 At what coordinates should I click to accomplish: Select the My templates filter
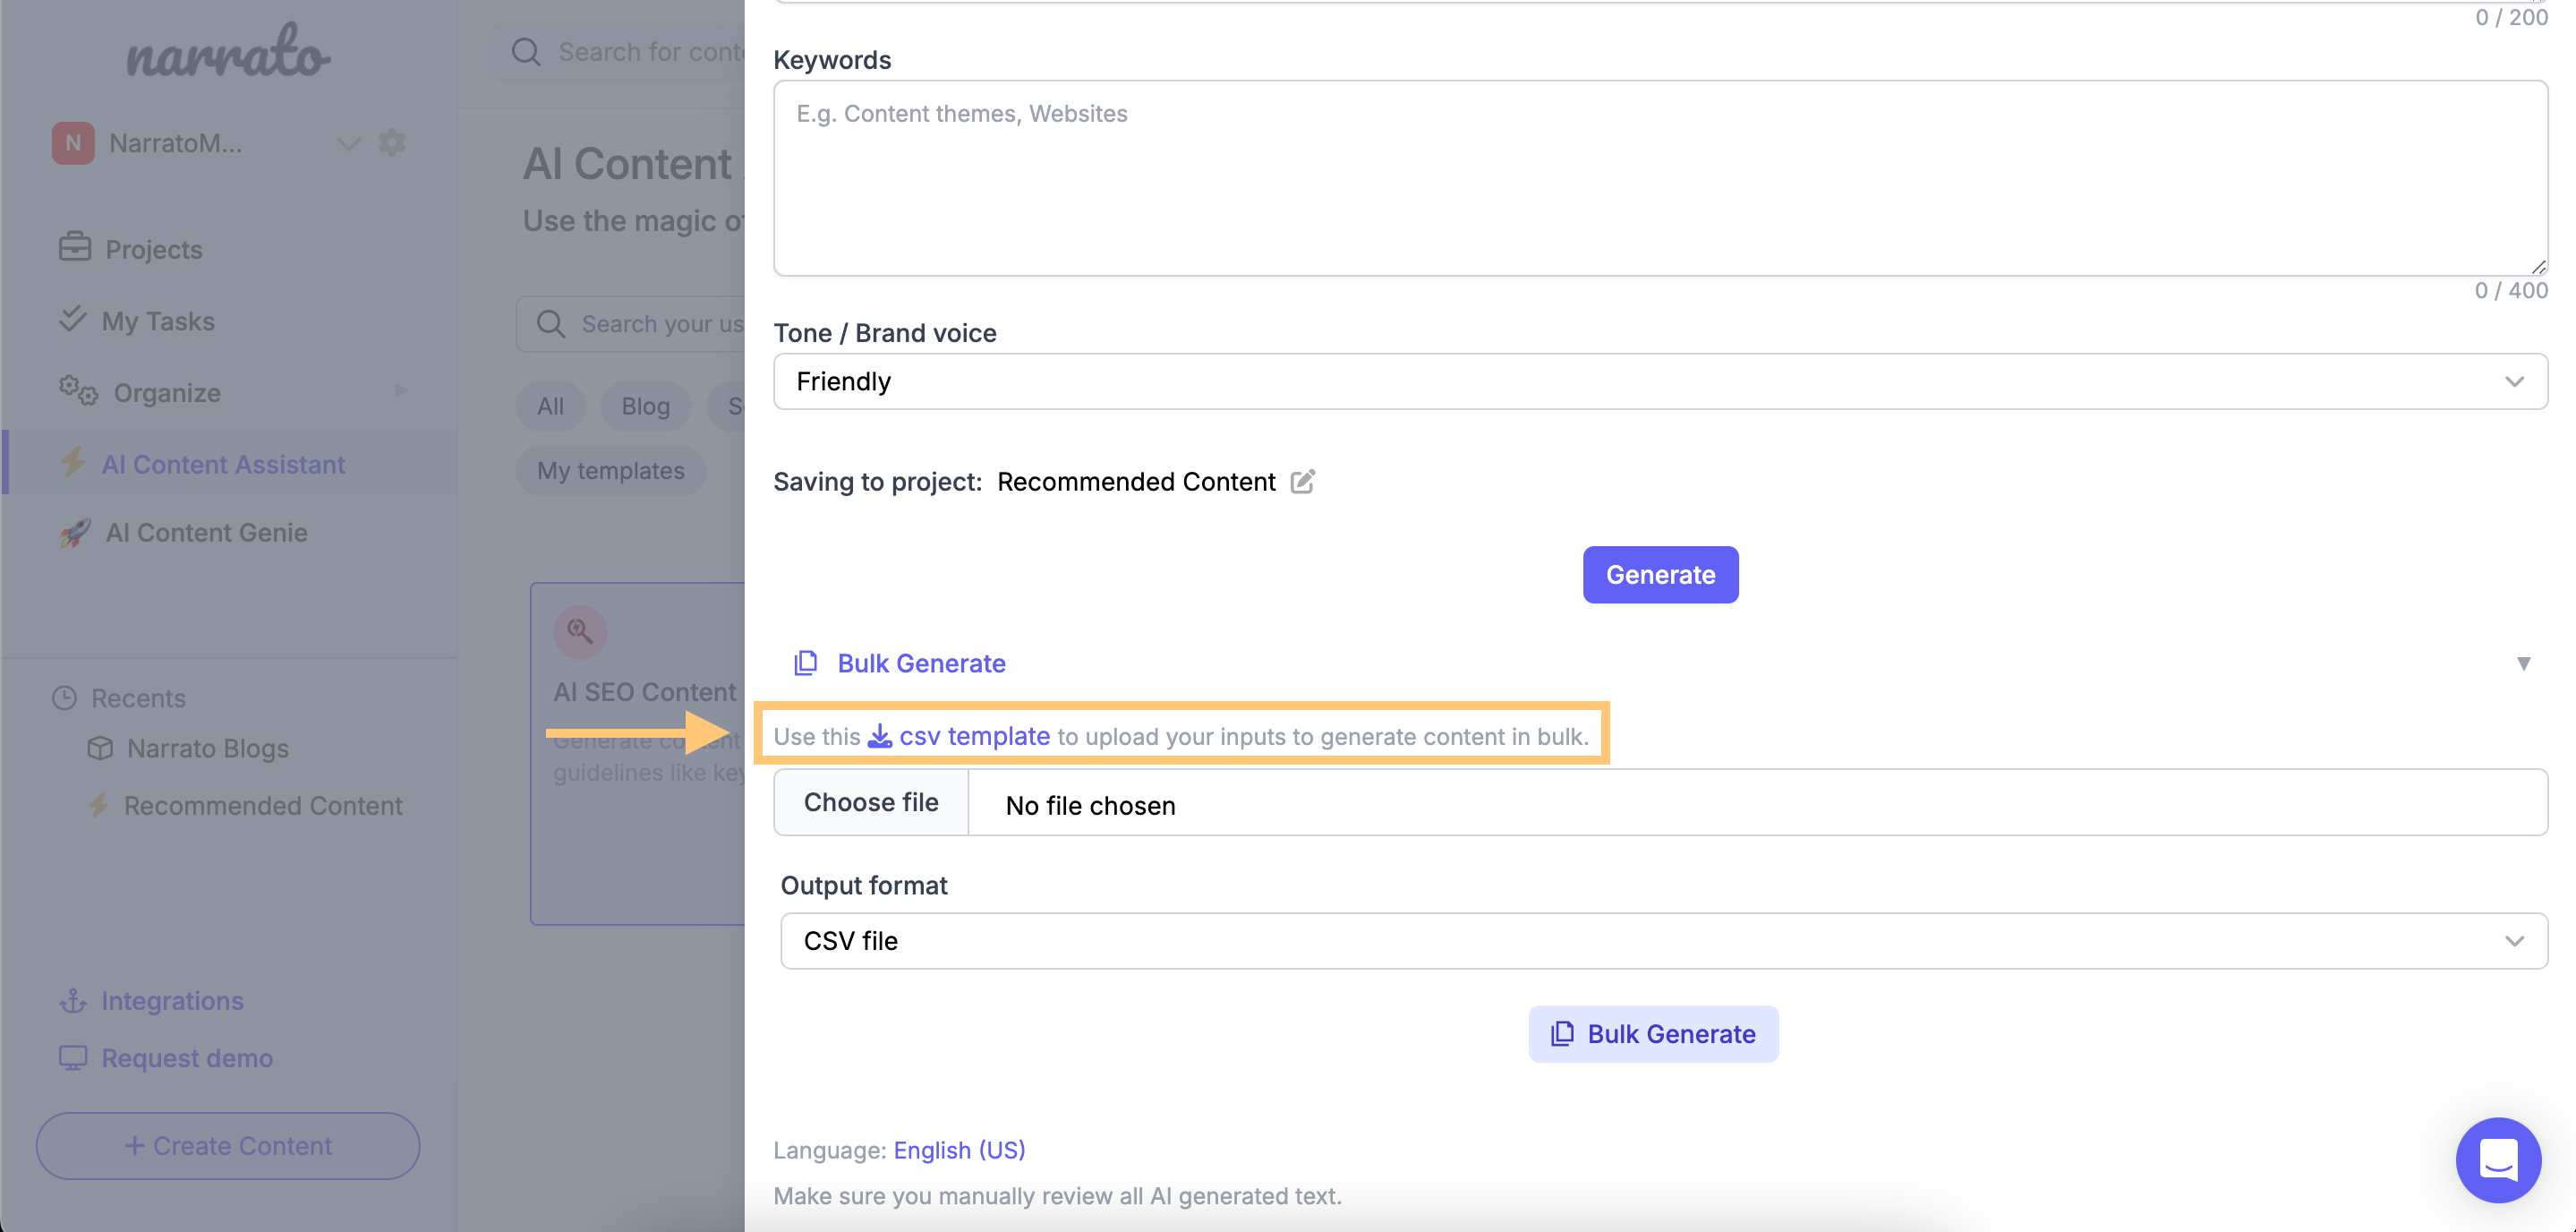point(611,470)
